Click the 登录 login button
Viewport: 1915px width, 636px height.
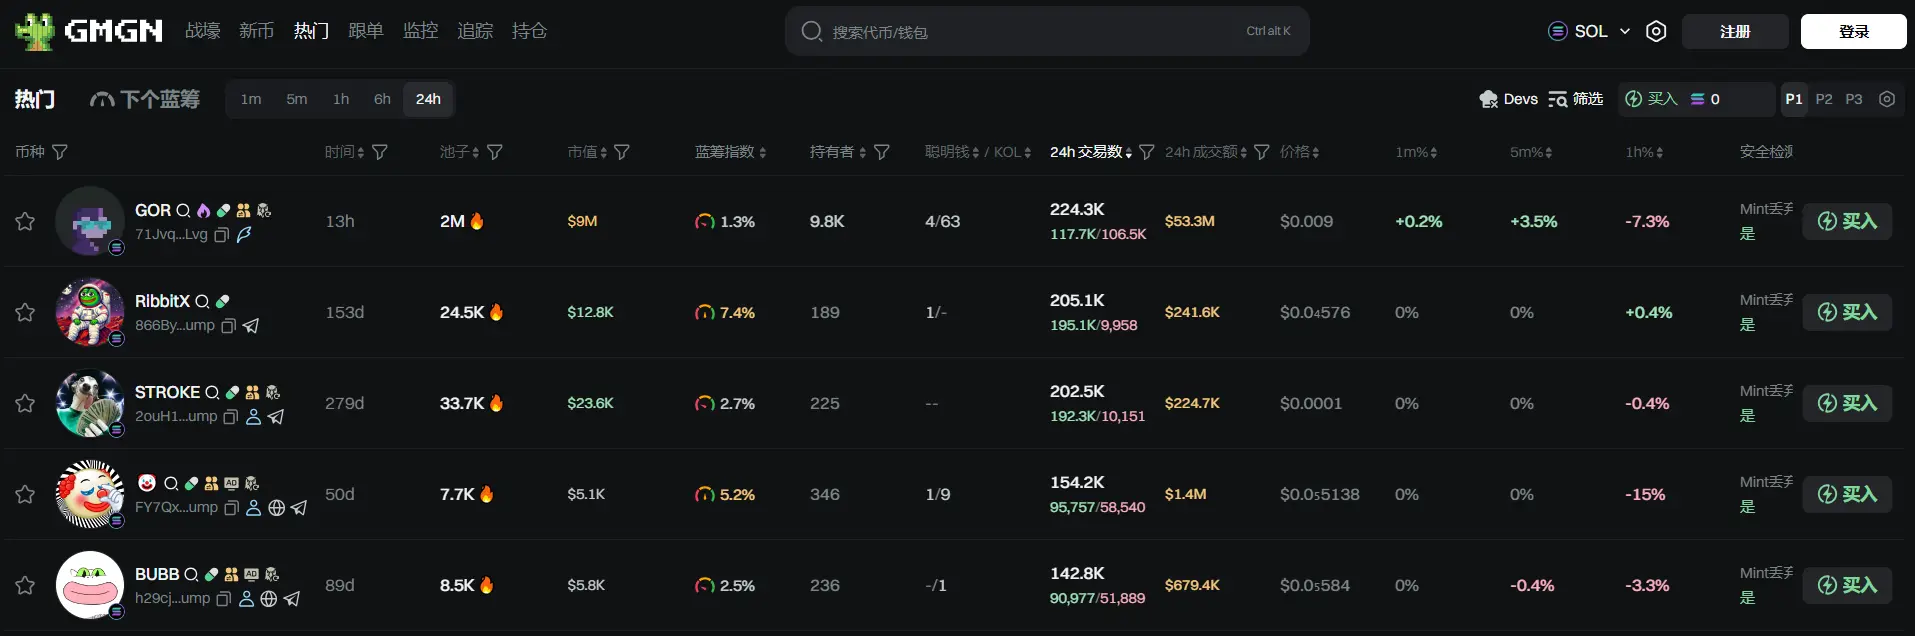pos(1853,32)
